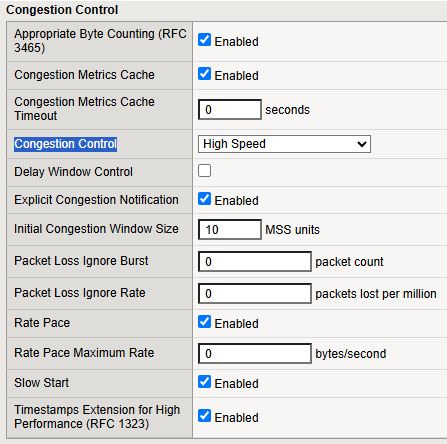
Task: Click the Congestion Control section heading
Action: point(62,10)
